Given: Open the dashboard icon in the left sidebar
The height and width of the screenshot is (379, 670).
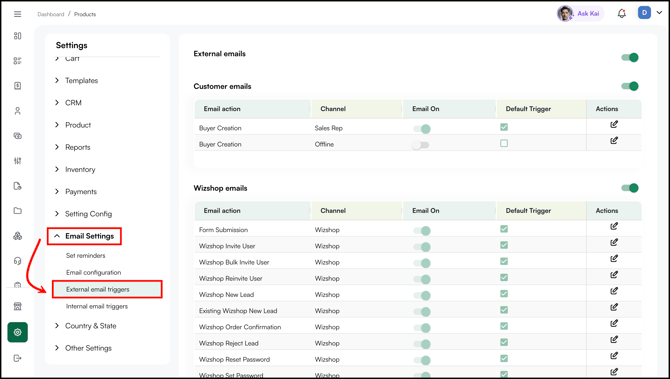Looking at the screenshot, I should 18,36.
